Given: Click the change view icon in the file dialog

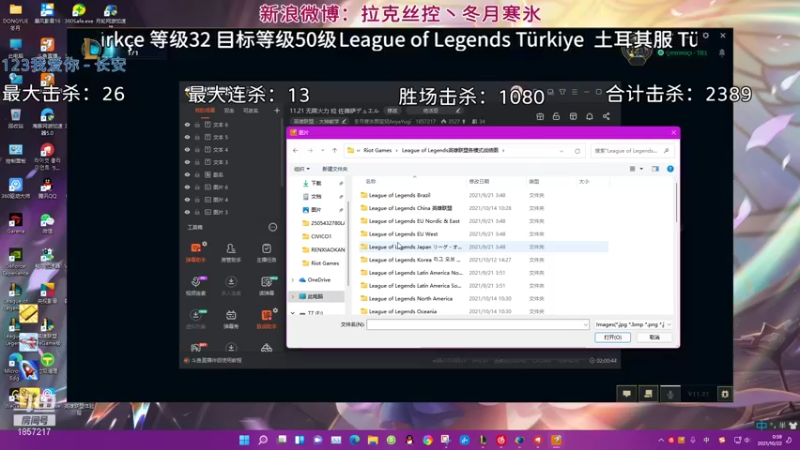Looking at the screenshot, I should pos(633,169).
